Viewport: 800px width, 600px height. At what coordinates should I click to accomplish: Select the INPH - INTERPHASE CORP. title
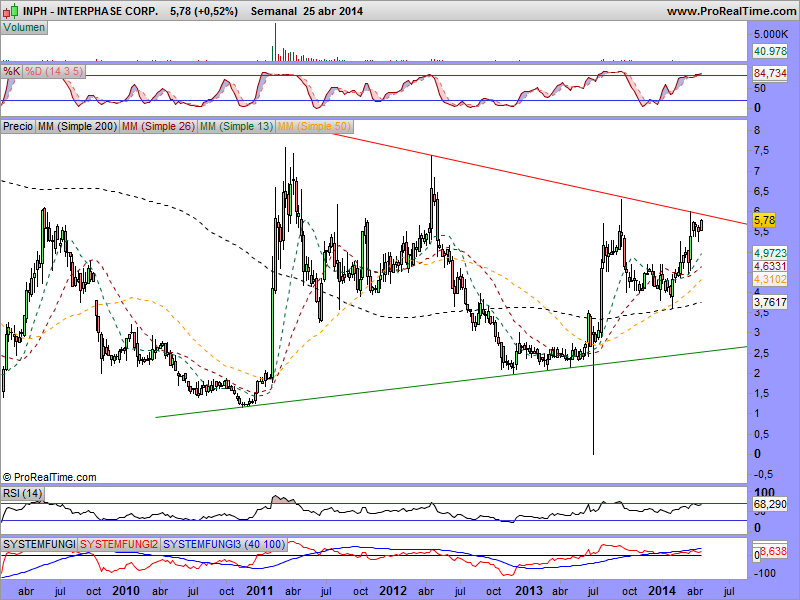[91, 11]
